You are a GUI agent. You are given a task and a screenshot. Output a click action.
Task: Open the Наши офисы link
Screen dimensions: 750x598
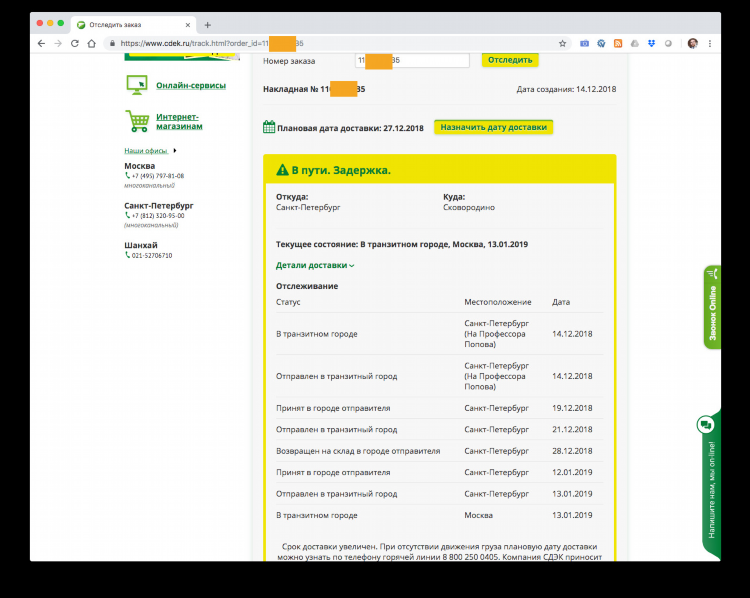pos(146,151)
